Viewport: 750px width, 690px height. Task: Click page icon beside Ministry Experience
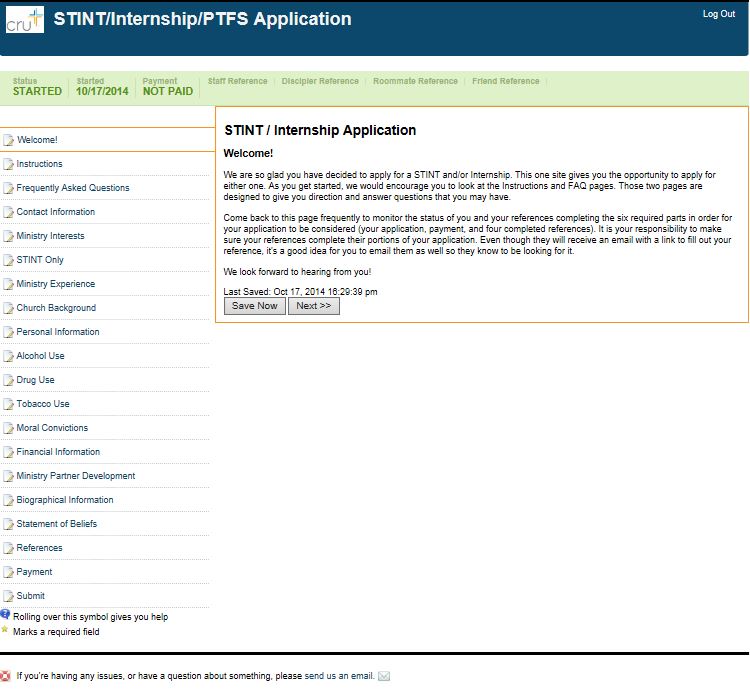pos(8,284)
